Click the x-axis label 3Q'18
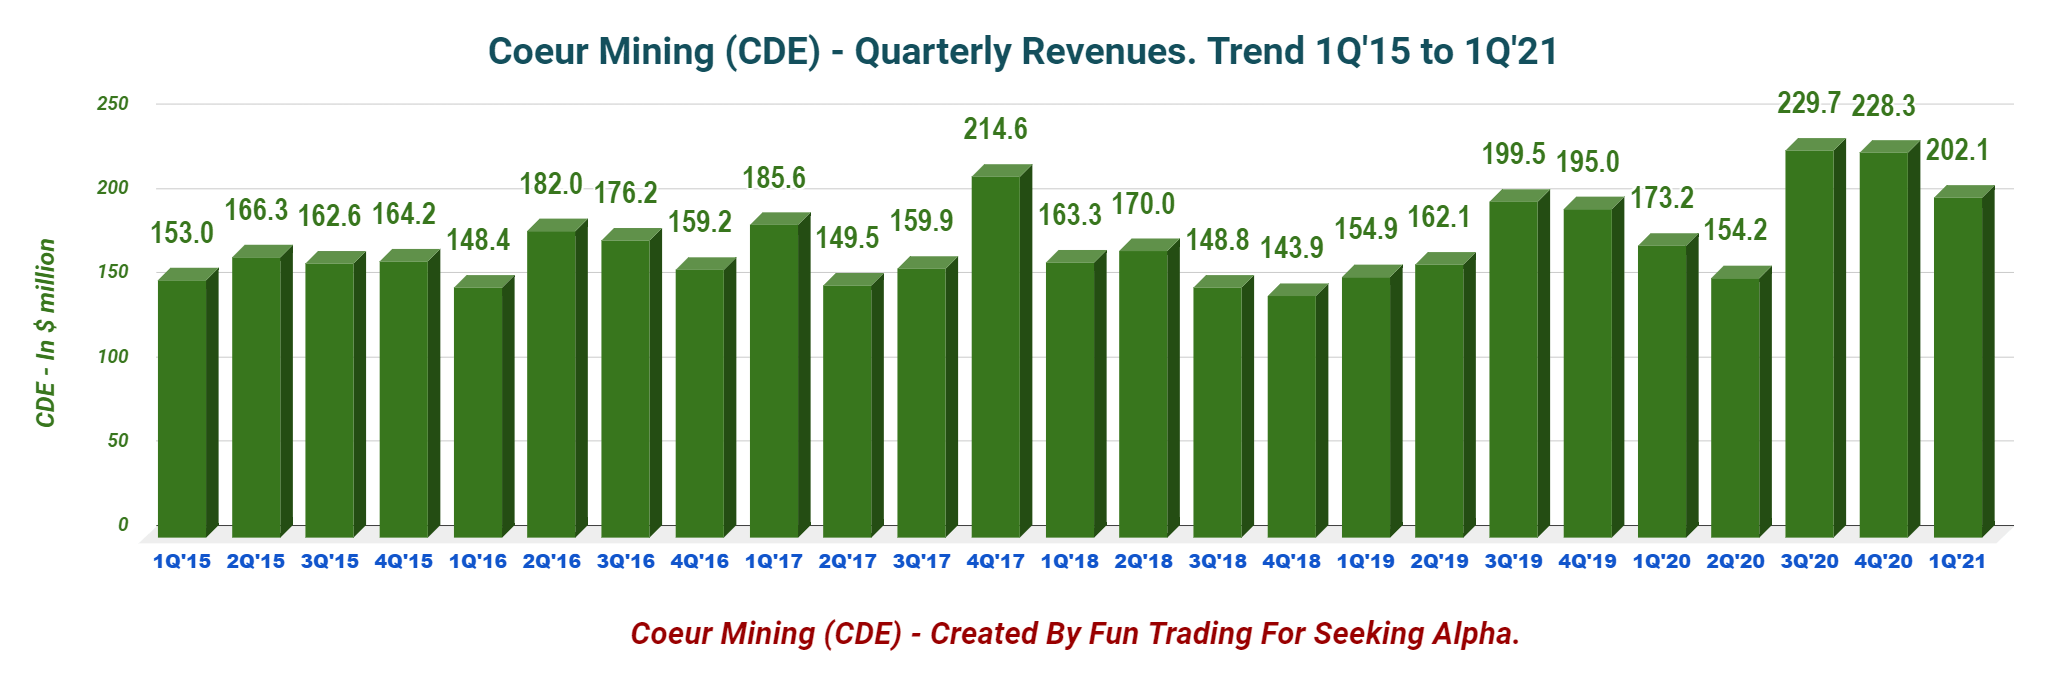Screen dimensions: 2048x684 [1218, 562]
